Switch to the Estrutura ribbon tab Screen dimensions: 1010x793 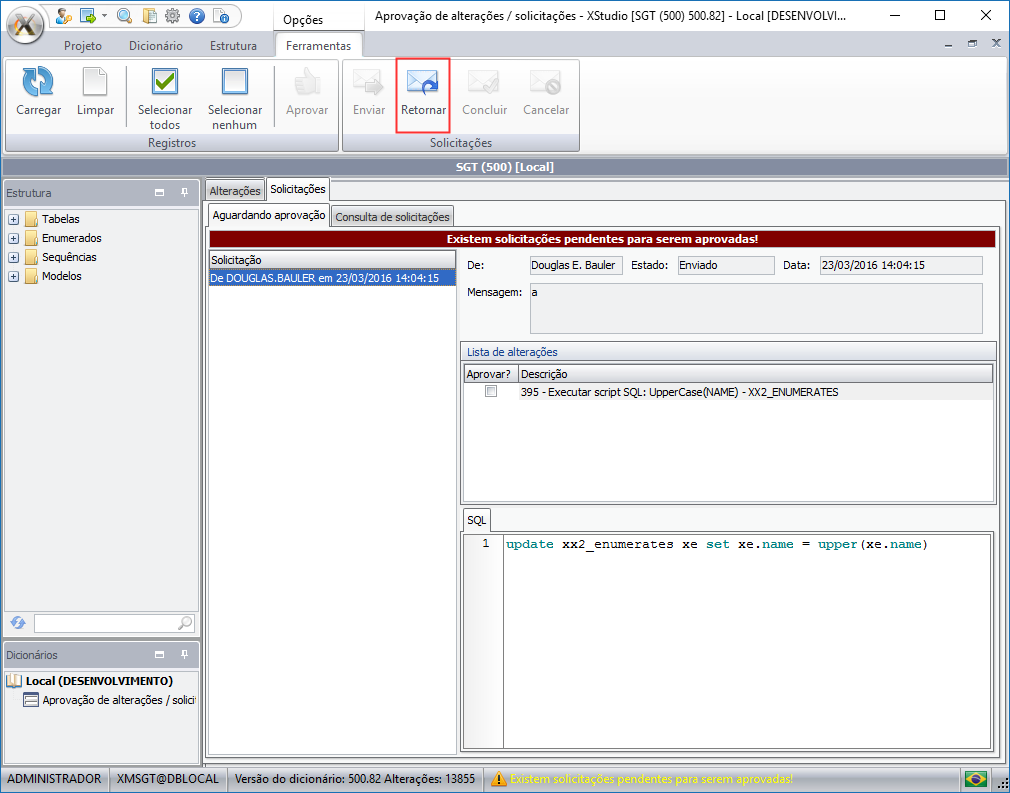[x=233, y=46]
